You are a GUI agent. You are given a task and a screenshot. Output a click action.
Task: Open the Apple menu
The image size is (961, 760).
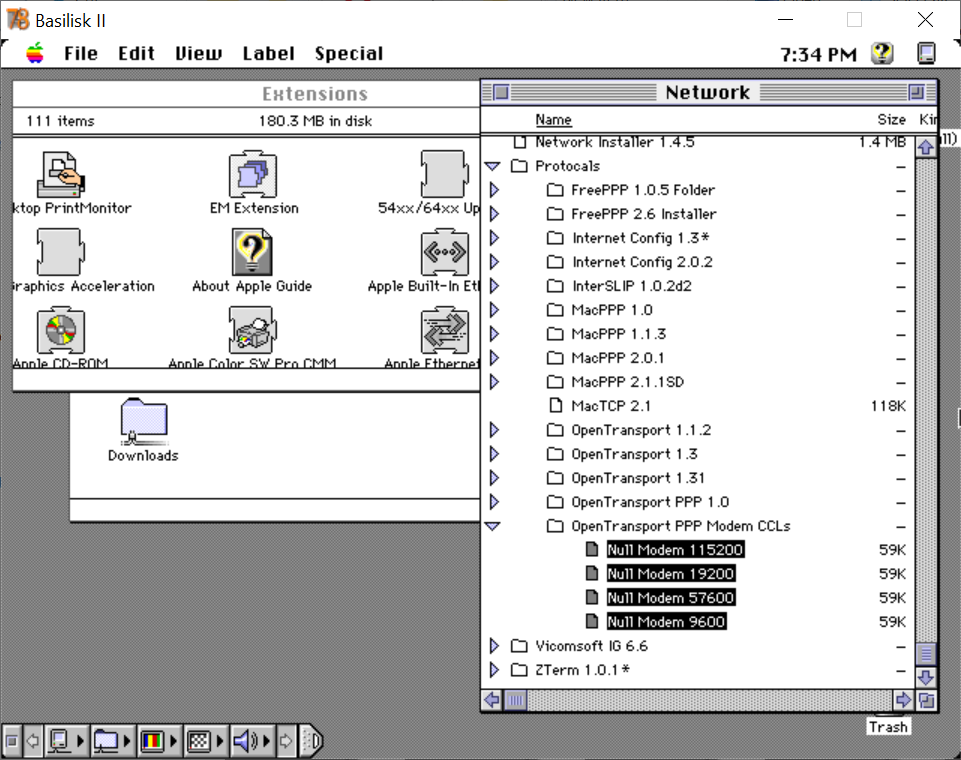pyautogui.click(x=35, y=53)
